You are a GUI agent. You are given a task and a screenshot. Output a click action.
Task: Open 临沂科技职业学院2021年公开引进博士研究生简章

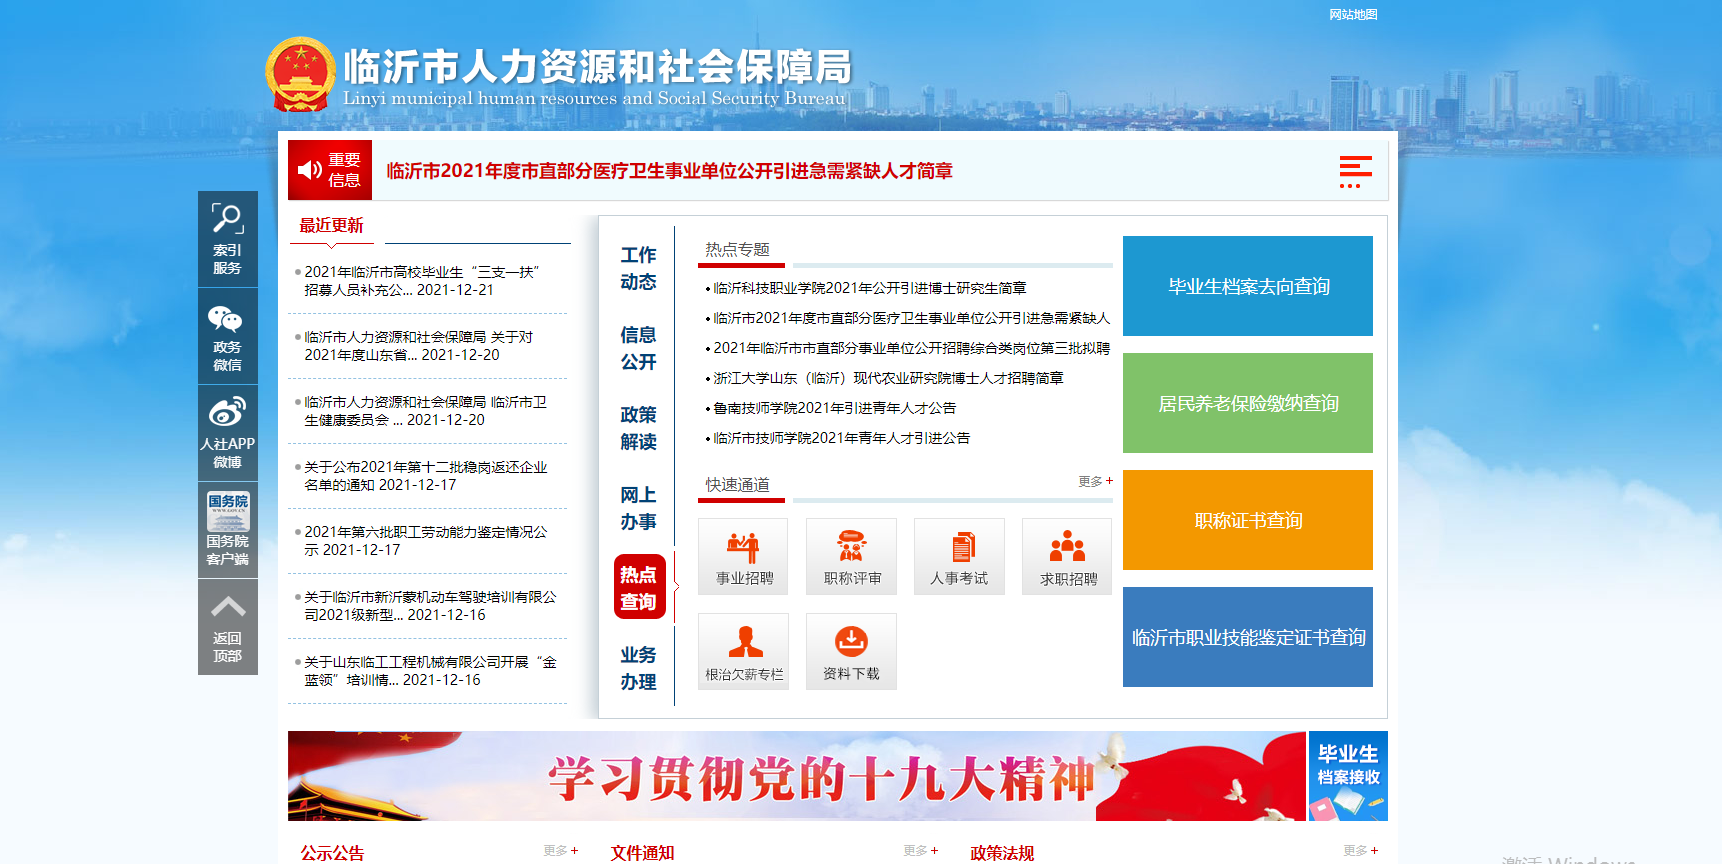point(869,288)
